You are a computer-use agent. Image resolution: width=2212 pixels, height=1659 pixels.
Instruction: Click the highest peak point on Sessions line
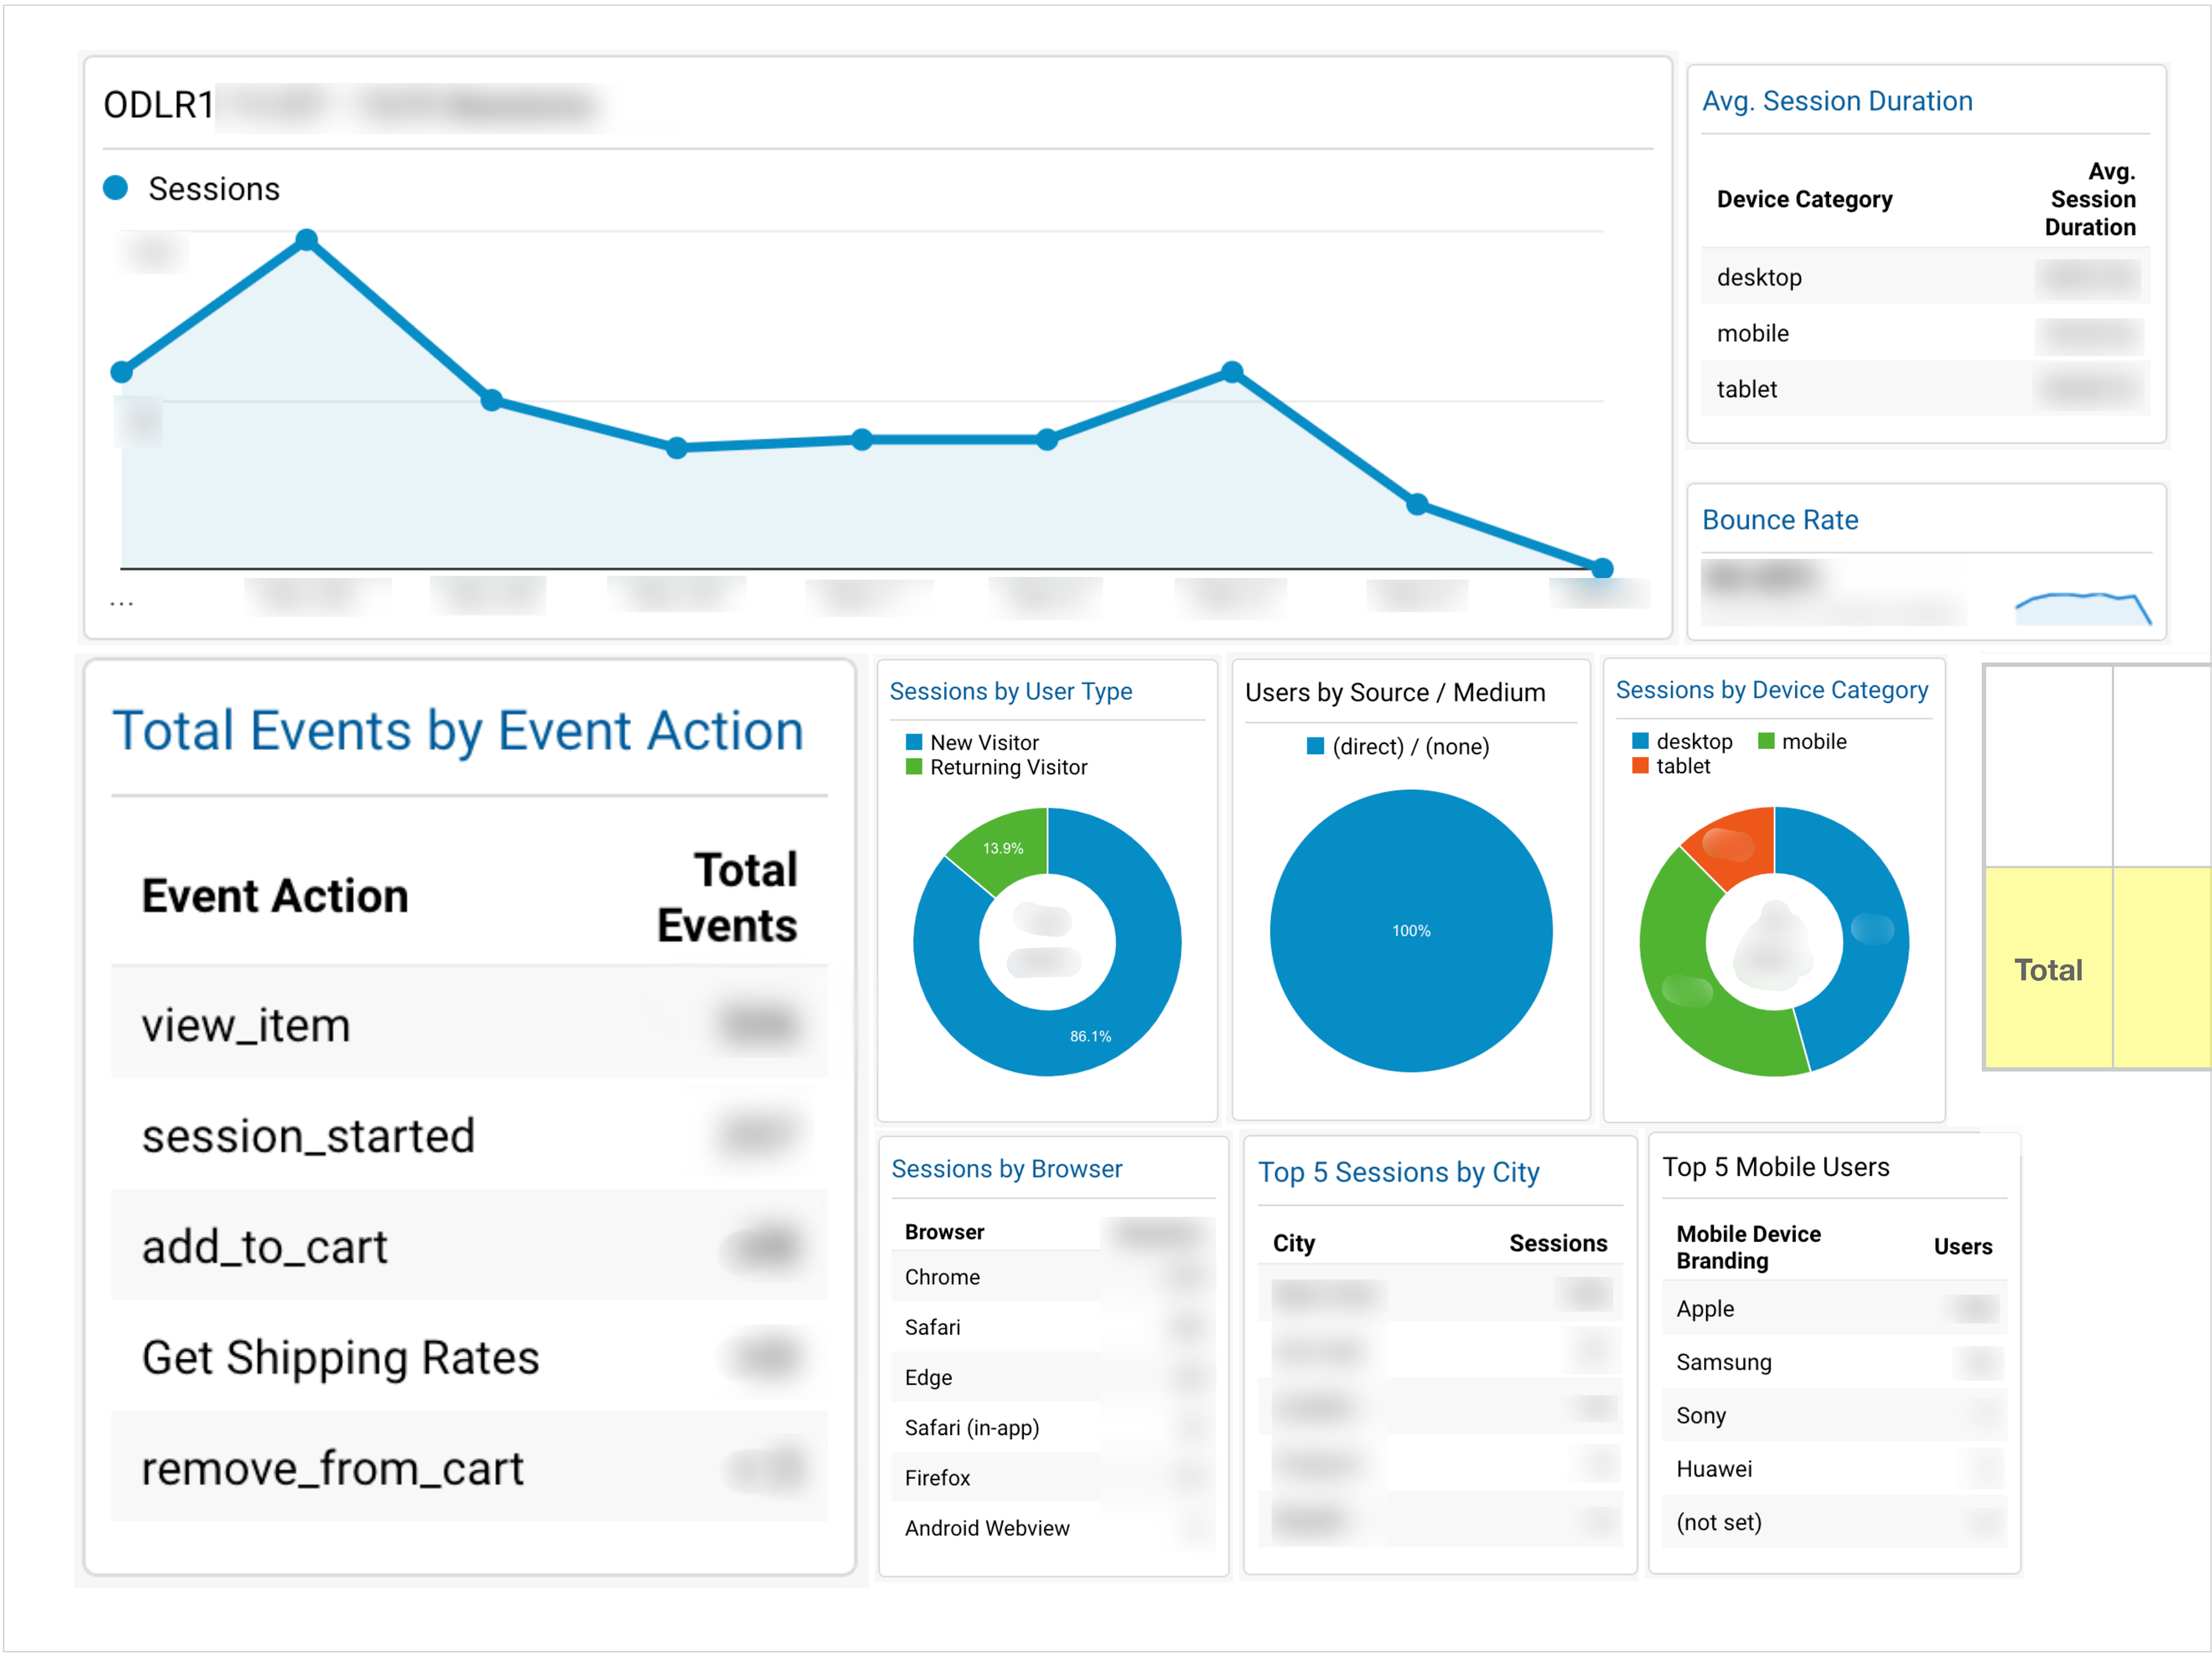tap(307, 239)
